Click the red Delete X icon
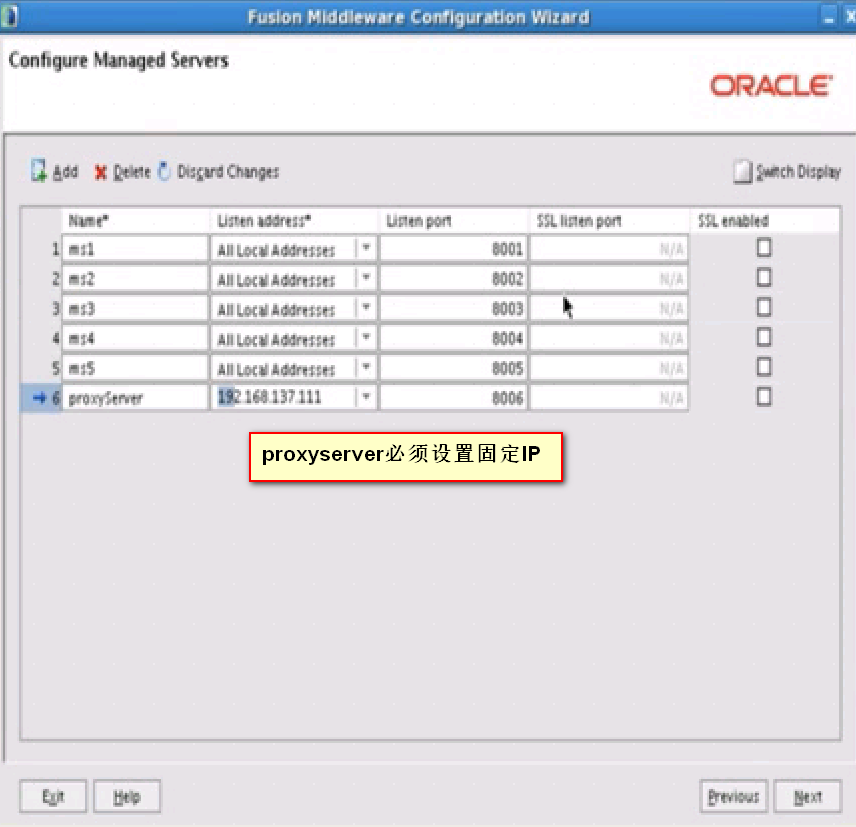Screen dimensions: 856x827 pos(100,172)
